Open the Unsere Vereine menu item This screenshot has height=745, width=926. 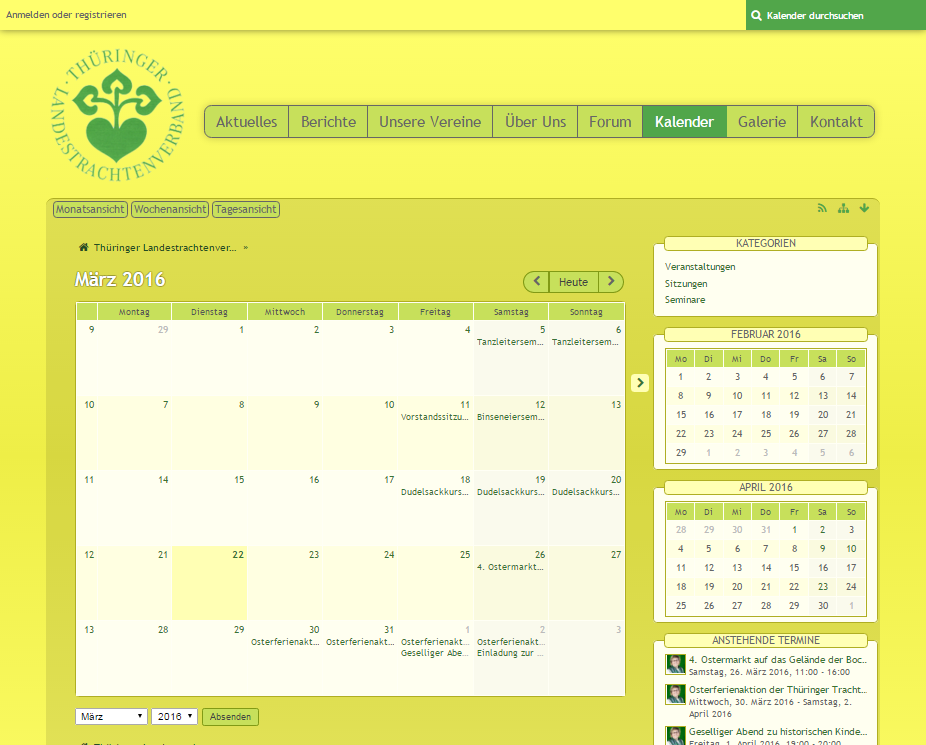pos(430,122)
